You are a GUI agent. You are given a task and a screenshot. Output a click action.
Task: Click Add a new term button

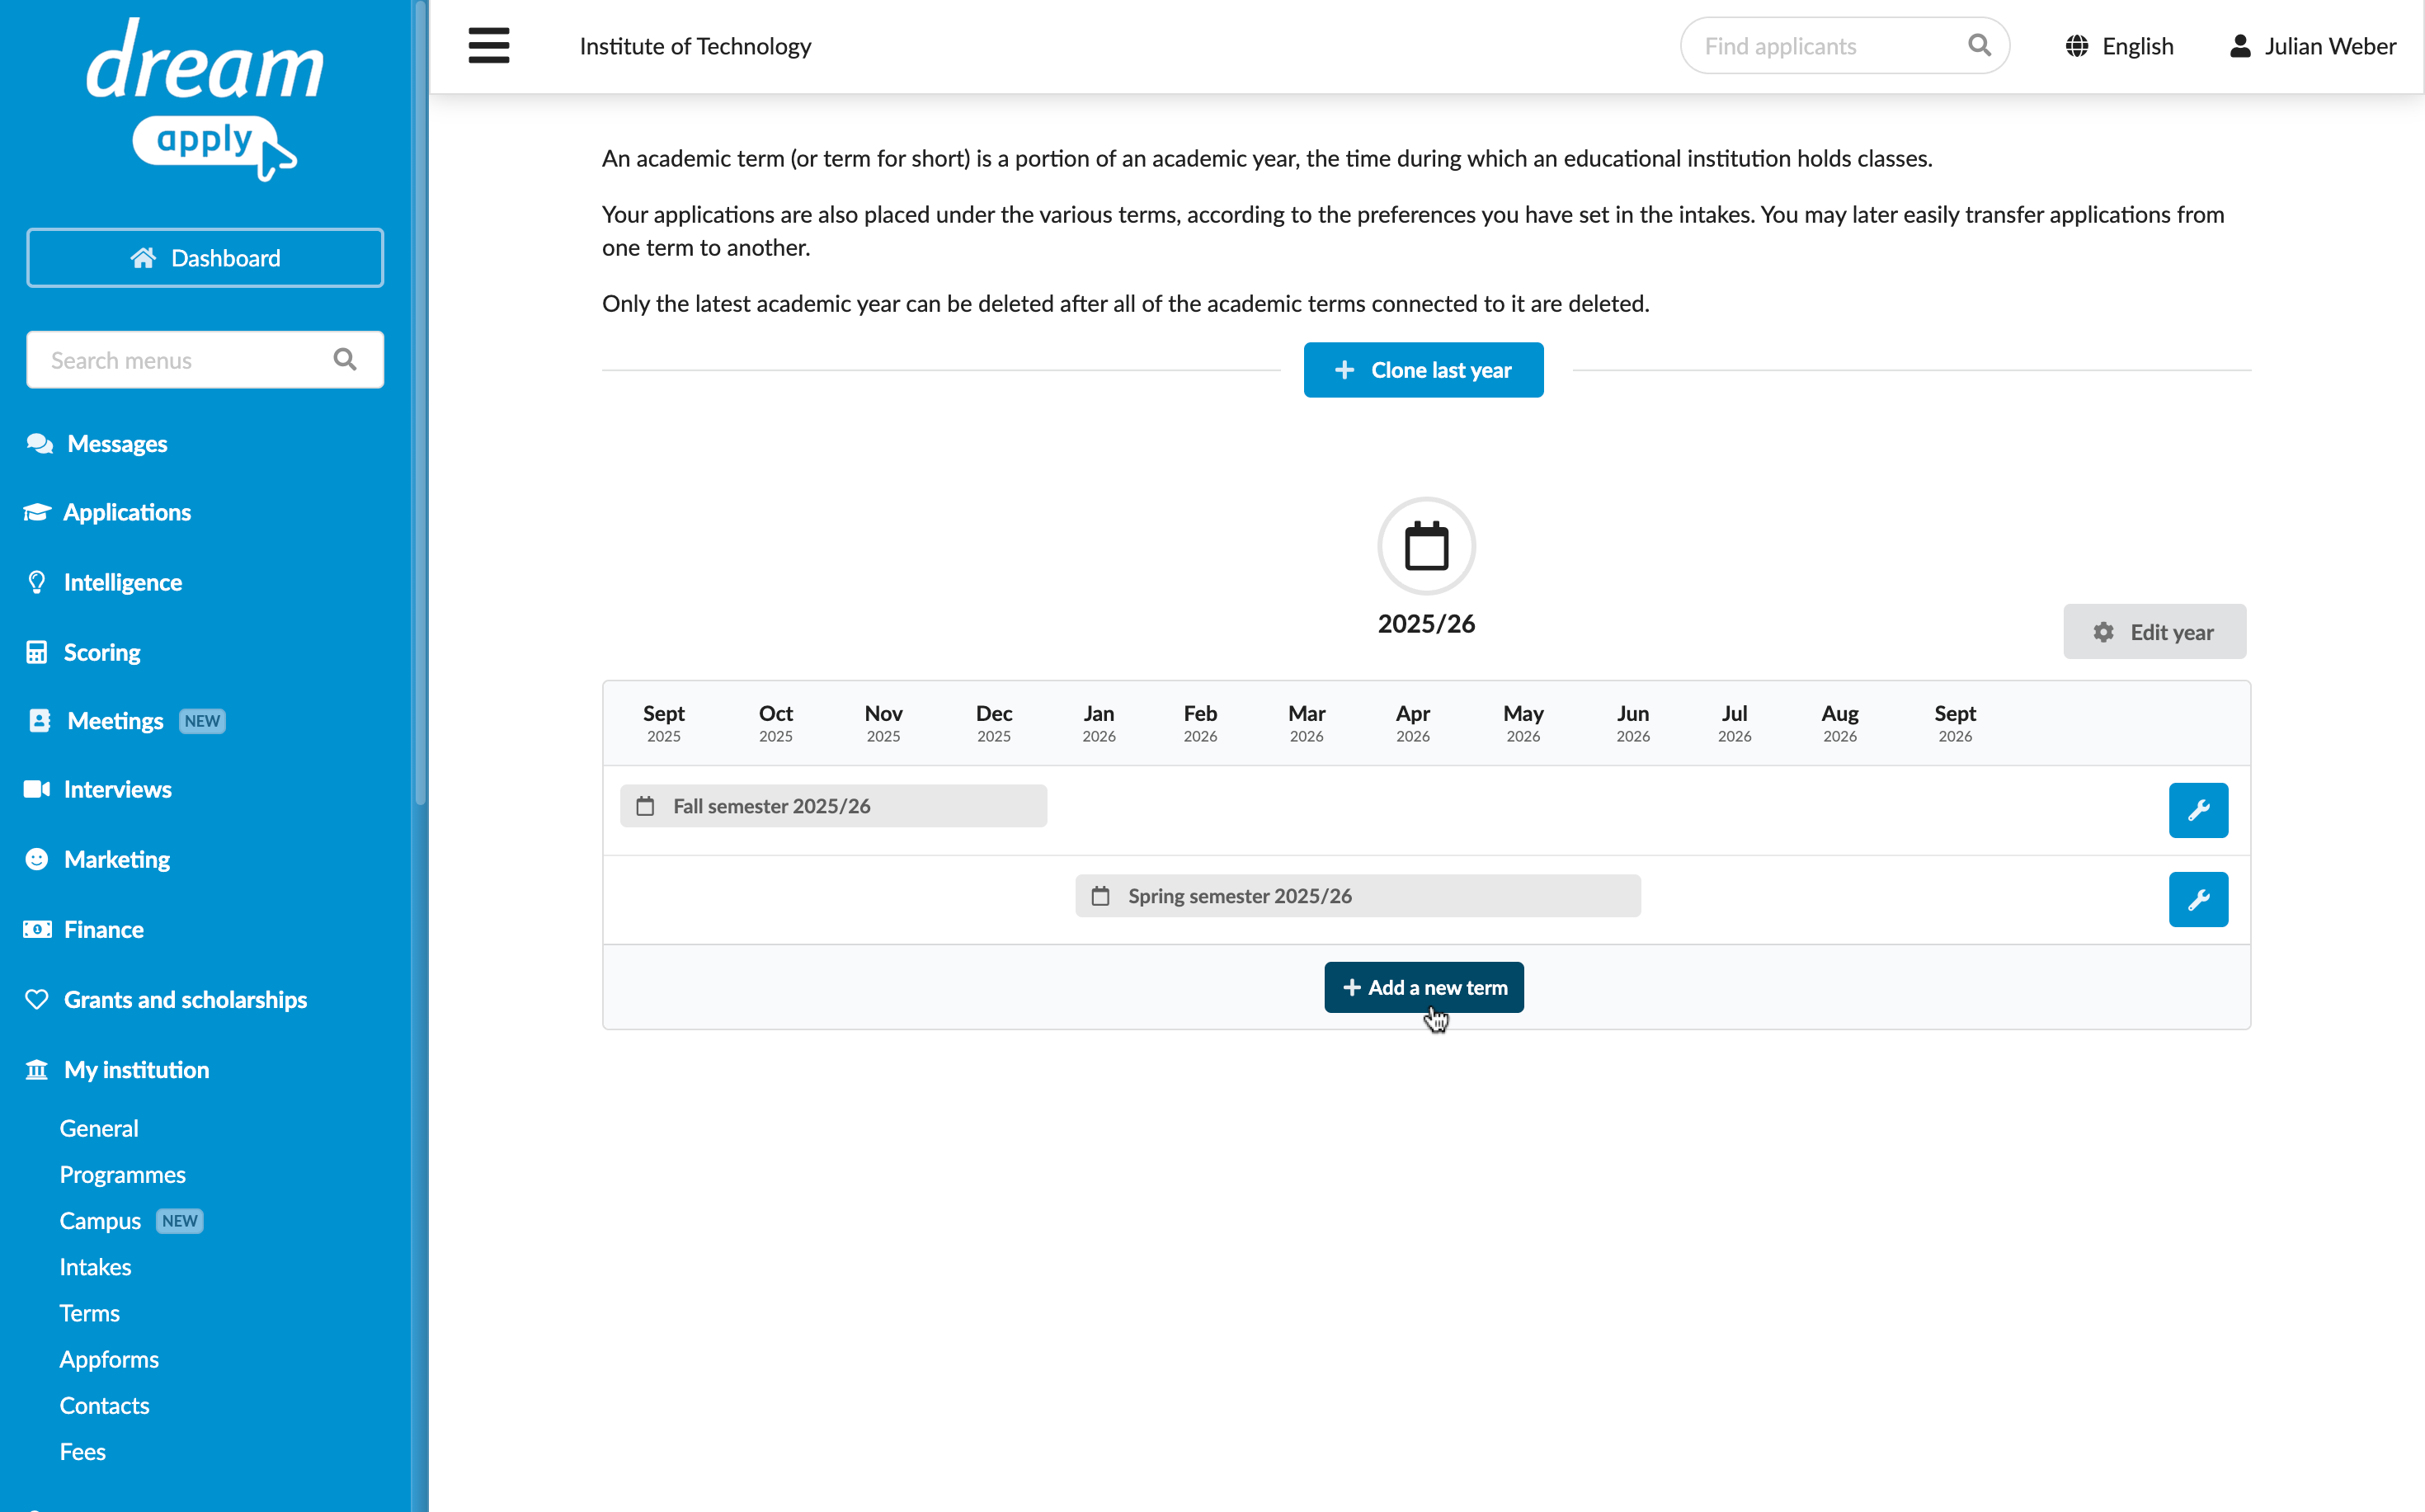[x=1424, y=988]
